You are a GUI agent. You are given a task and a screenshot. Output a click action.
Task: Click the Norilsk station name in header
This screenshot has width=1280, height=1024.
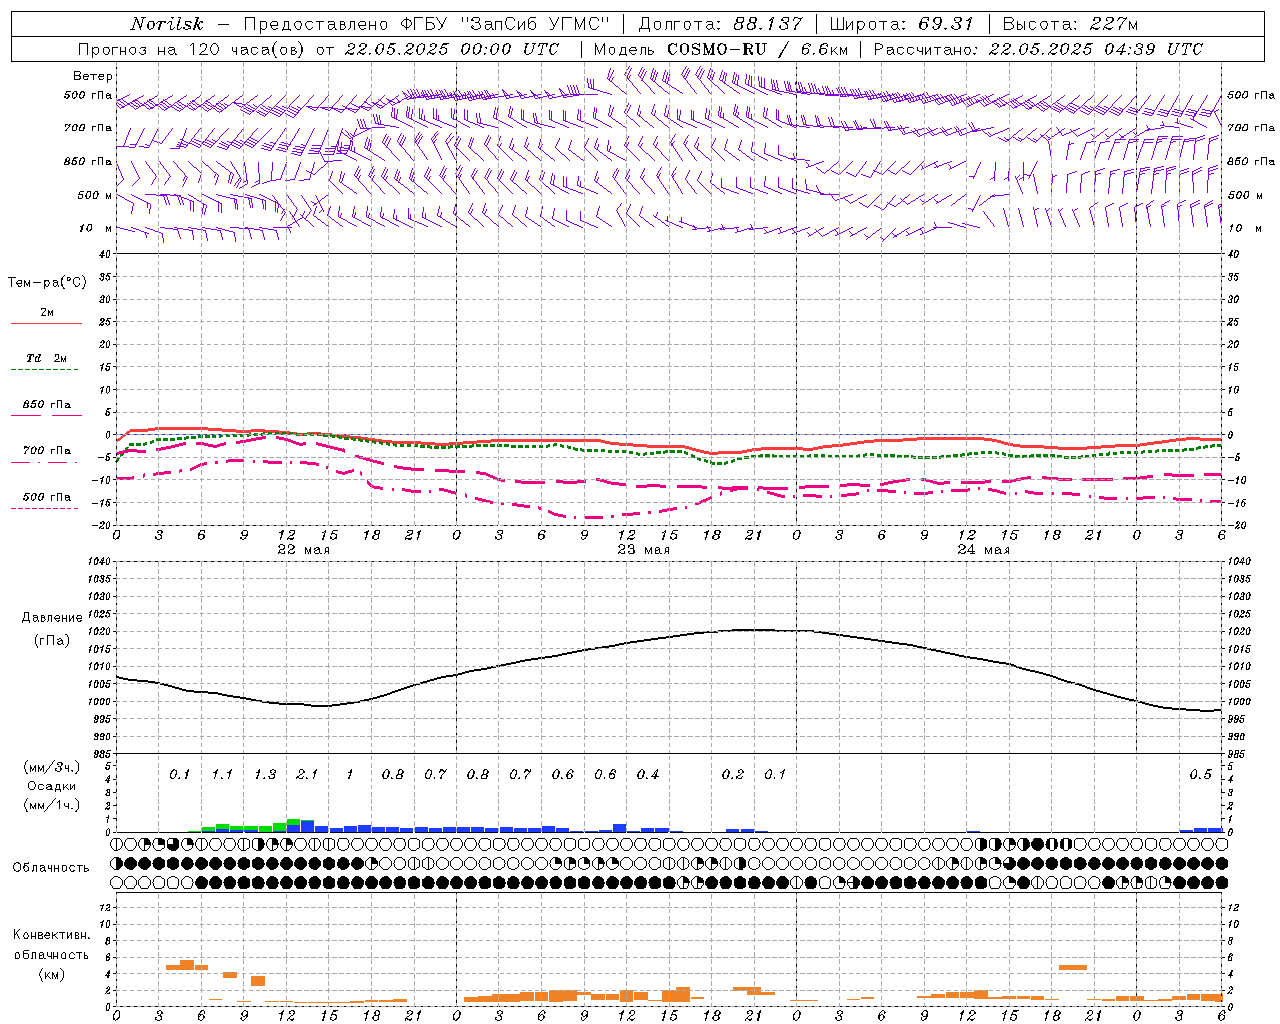[167, 24]
